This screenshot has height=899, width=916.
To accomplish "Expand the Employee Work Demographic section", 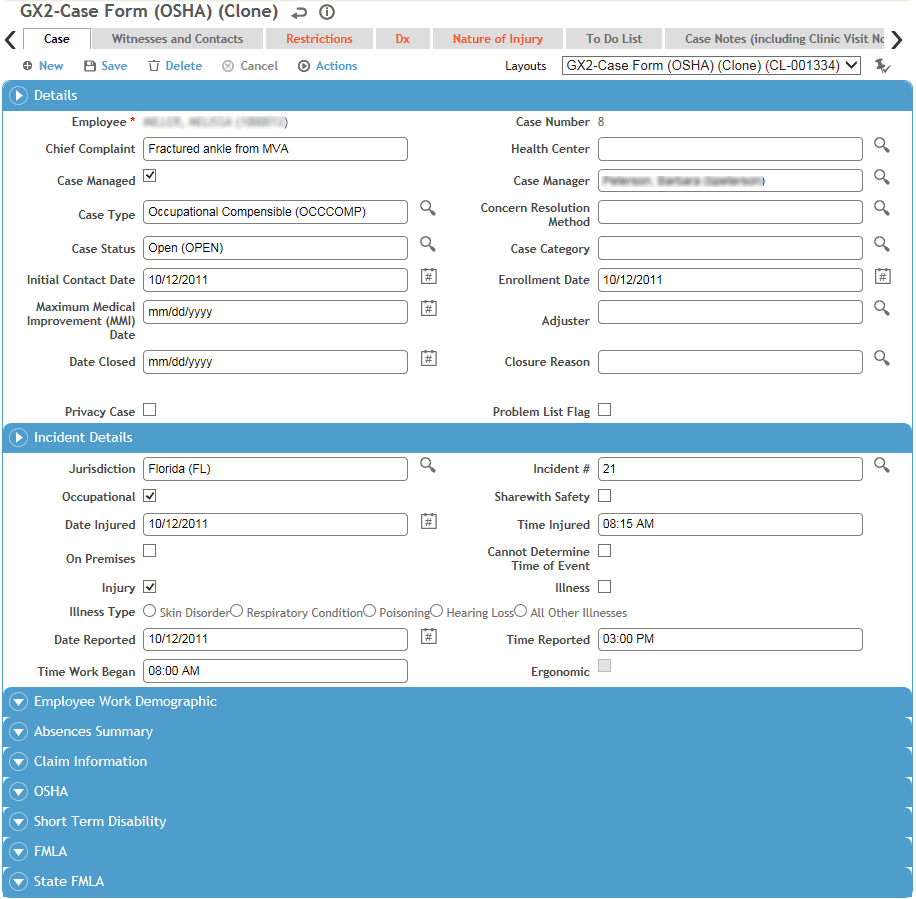I will coord(18,702).
